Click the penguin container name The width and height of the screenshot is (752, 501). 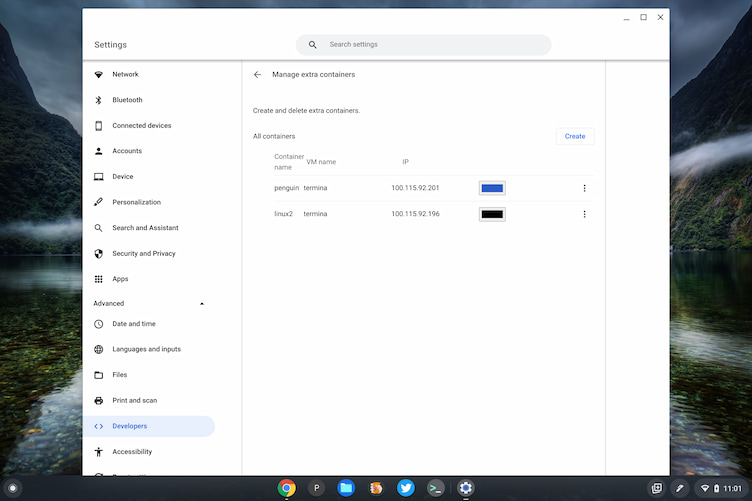click(x=286, y=188)
